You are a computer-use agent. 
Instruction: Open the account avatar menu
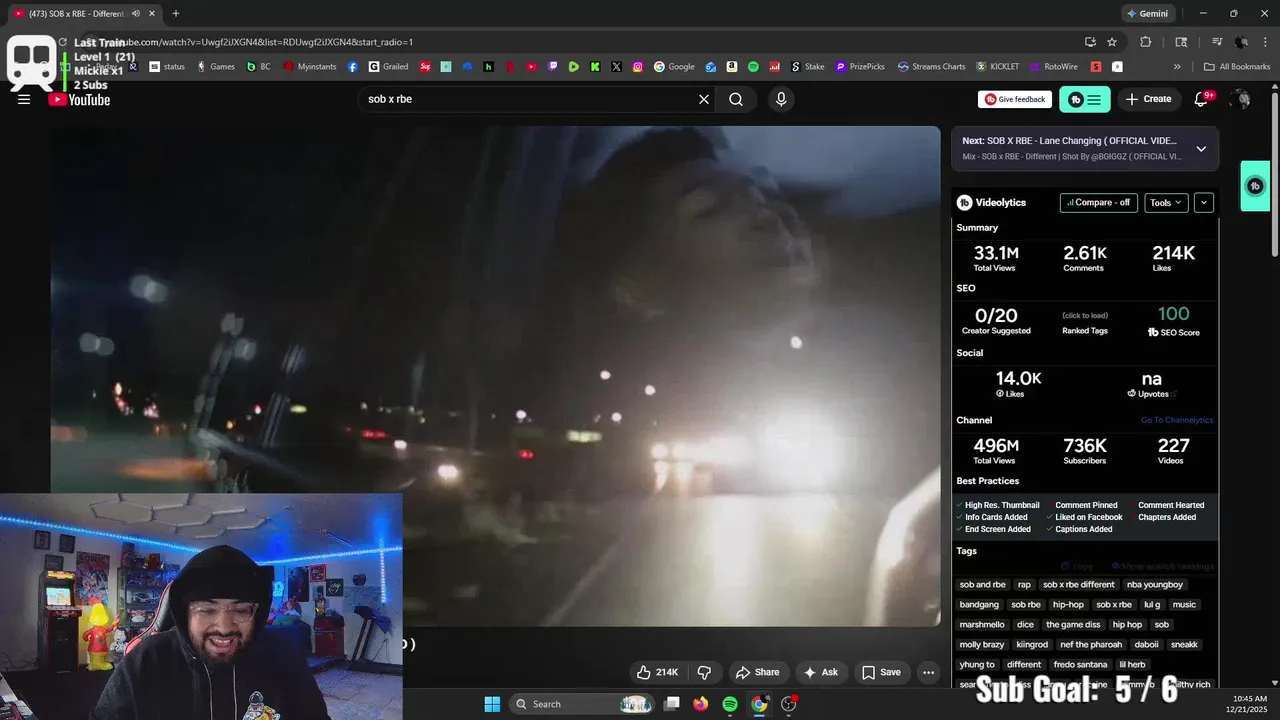[x=1241, y=99]
